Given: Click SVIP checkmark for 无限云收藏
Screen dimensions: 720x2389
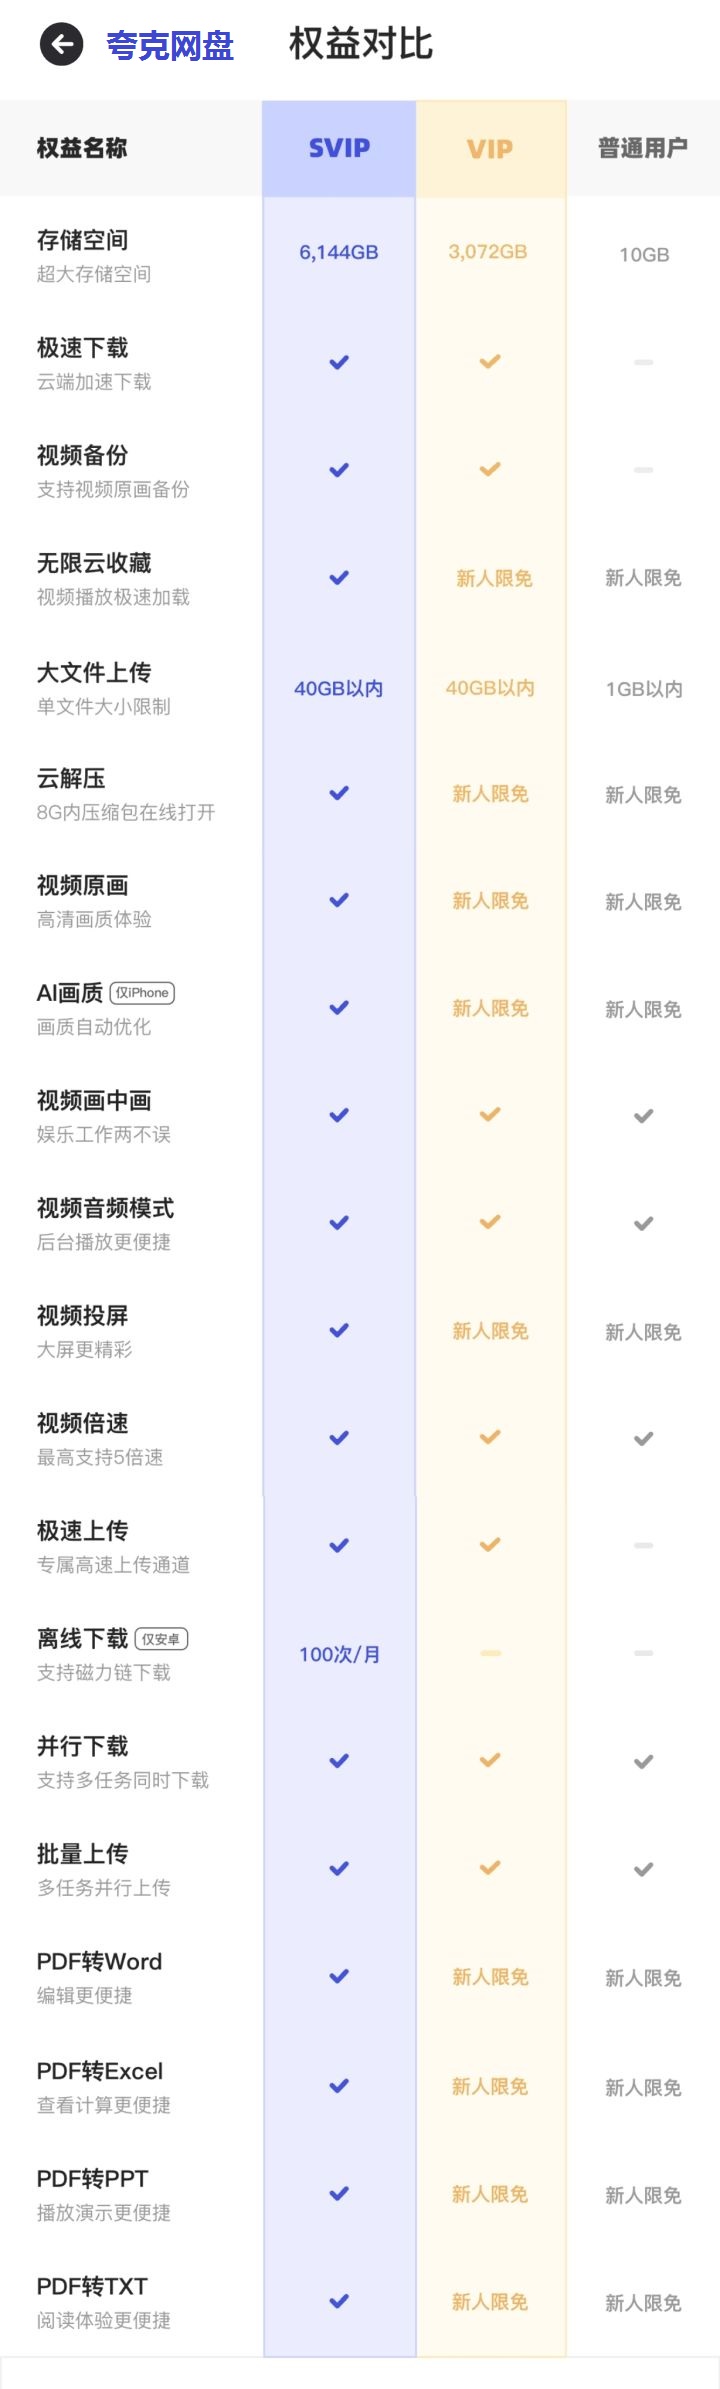Looking at the screenshot, I should pos(339,577).
